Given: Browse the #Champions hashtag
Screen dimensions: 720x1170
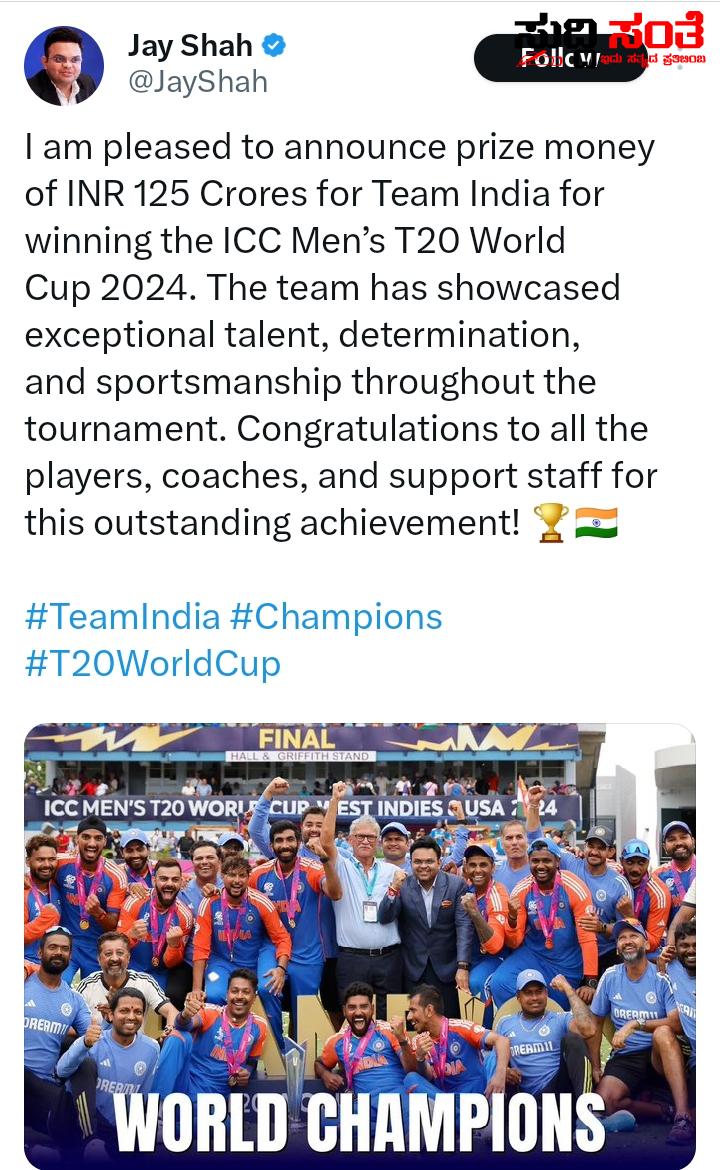Looking at the screenshot, I should (336, 617).
